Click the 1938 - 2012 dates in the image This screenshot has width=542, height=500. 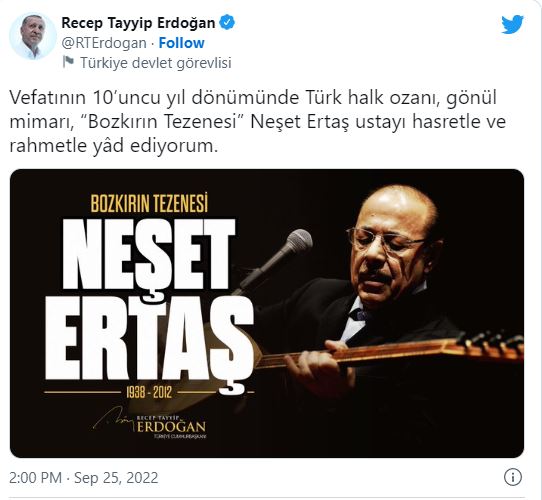click(149, 392)
